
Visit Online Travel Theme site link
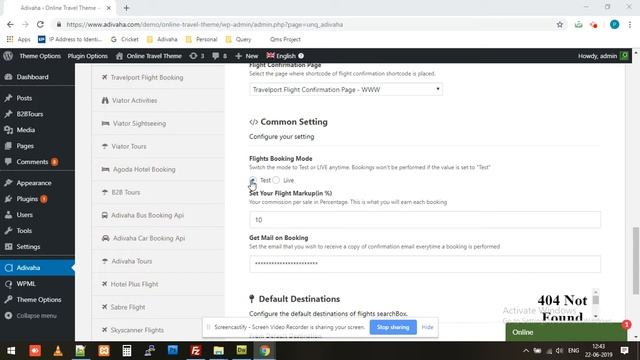[x=149, y=56]
